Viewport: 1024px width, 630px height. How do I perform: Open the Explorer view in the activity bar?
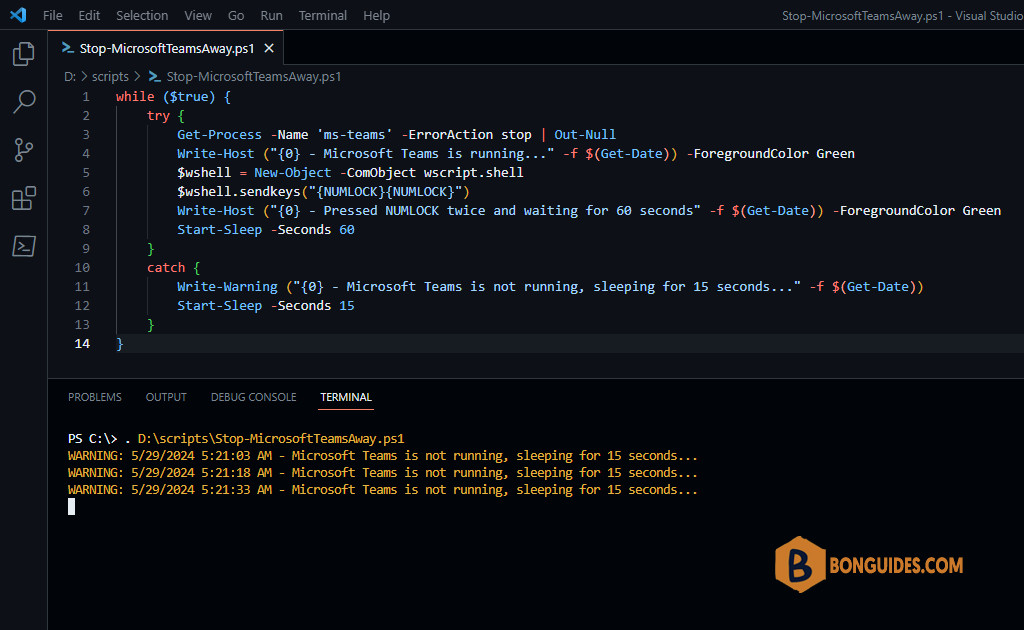click(x=24, y=54)
